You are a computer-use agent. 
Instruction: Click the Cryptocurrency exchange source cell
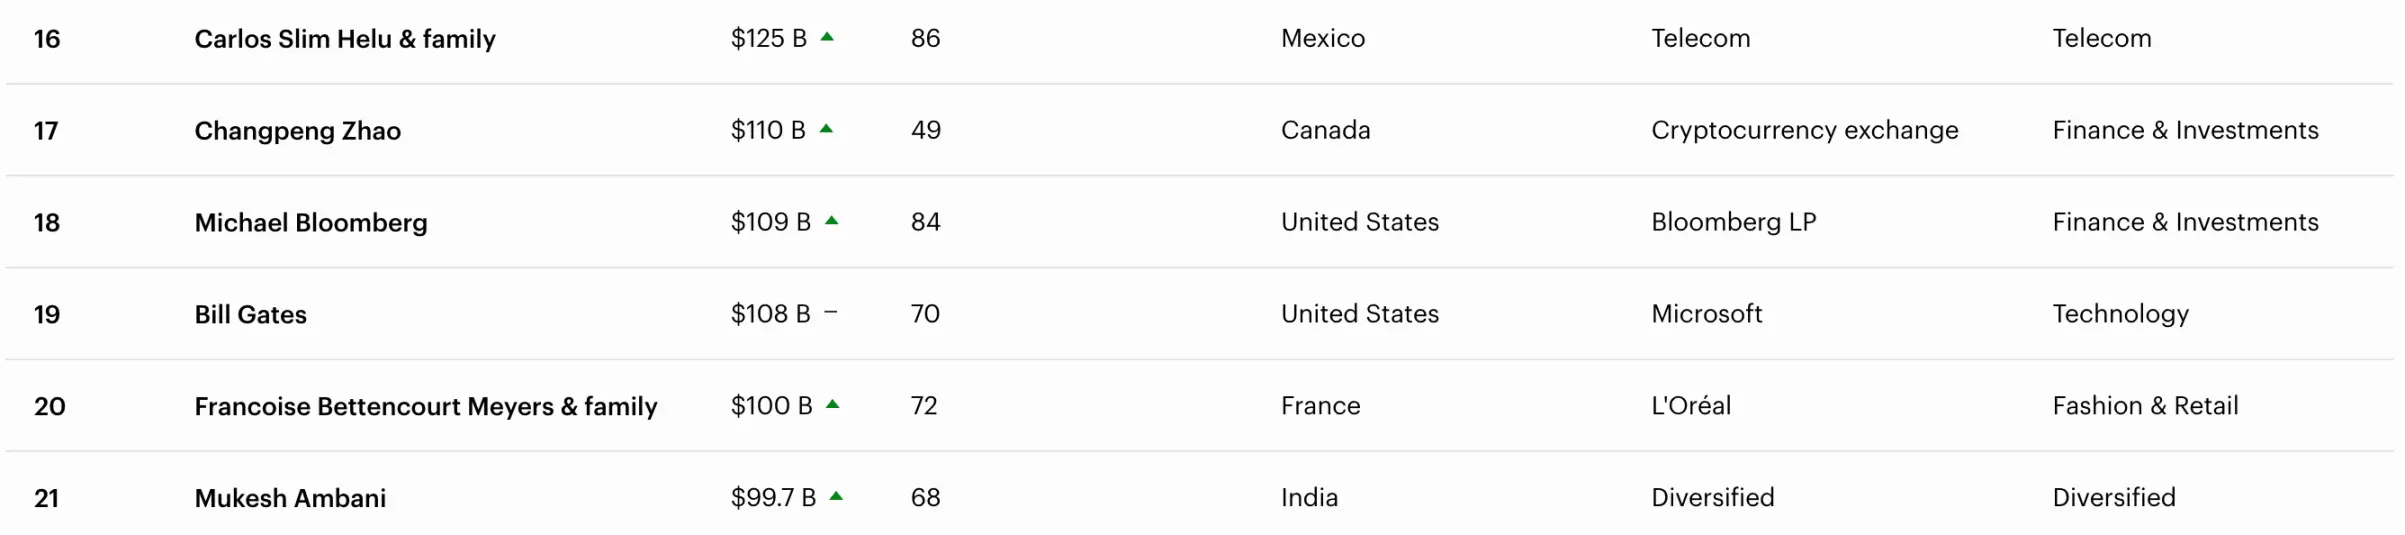pyautogui.click(x=1804, y=130)
